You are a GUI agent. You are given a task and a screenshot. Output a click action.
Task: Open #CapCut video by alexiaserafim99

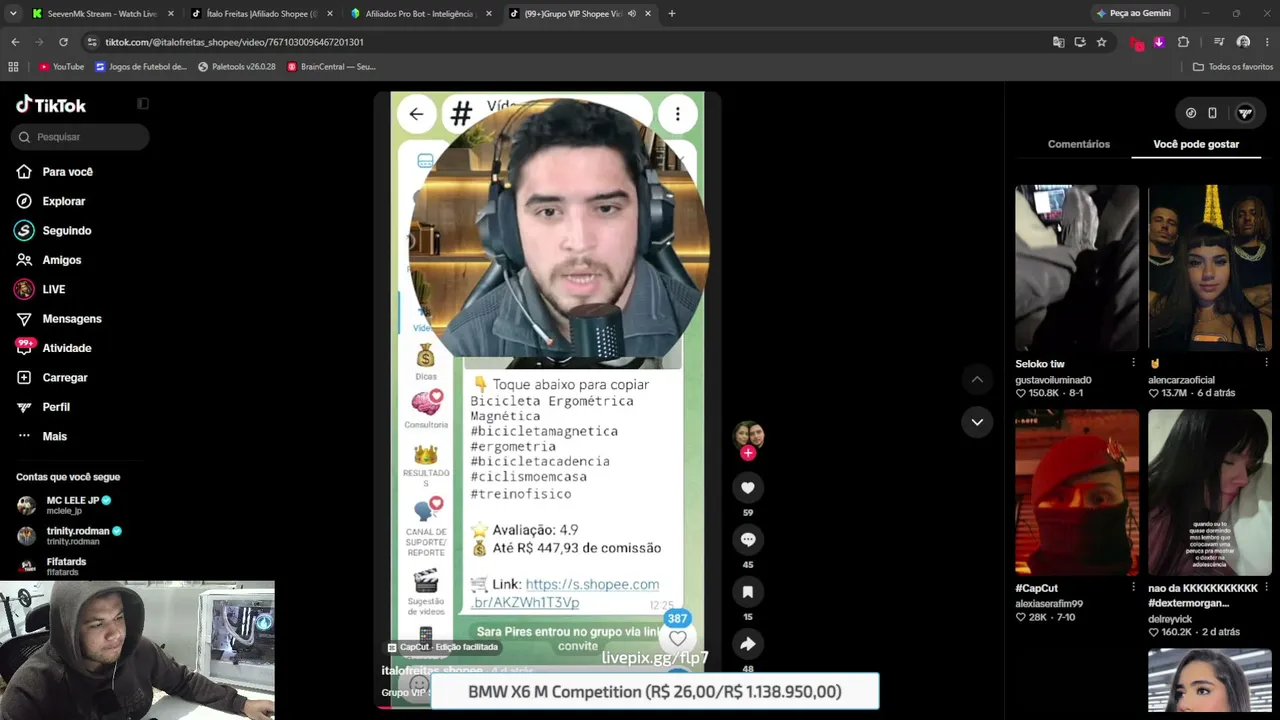(x=1077, y=492)
